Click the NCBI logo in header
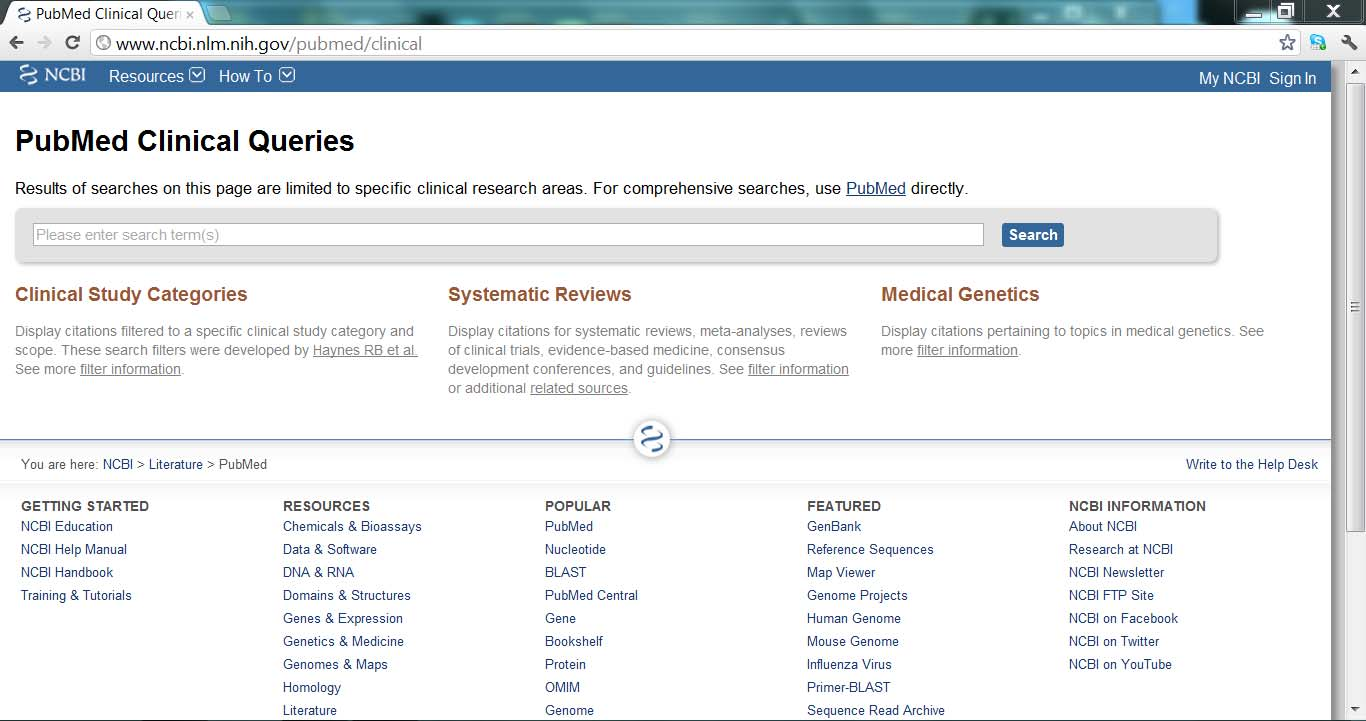This screenshot has width=1366, height=721. [x=53, y=75]
